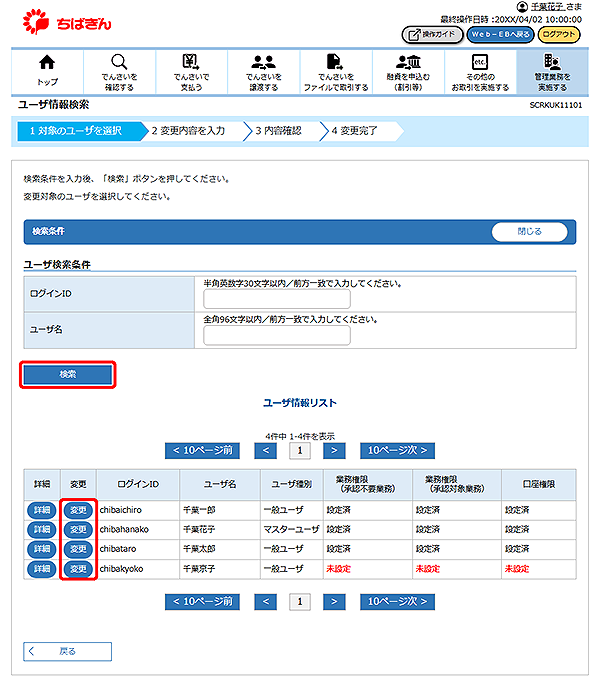
Task: Open the でんさいを譲渡する menu
Action: click(263, 71)
